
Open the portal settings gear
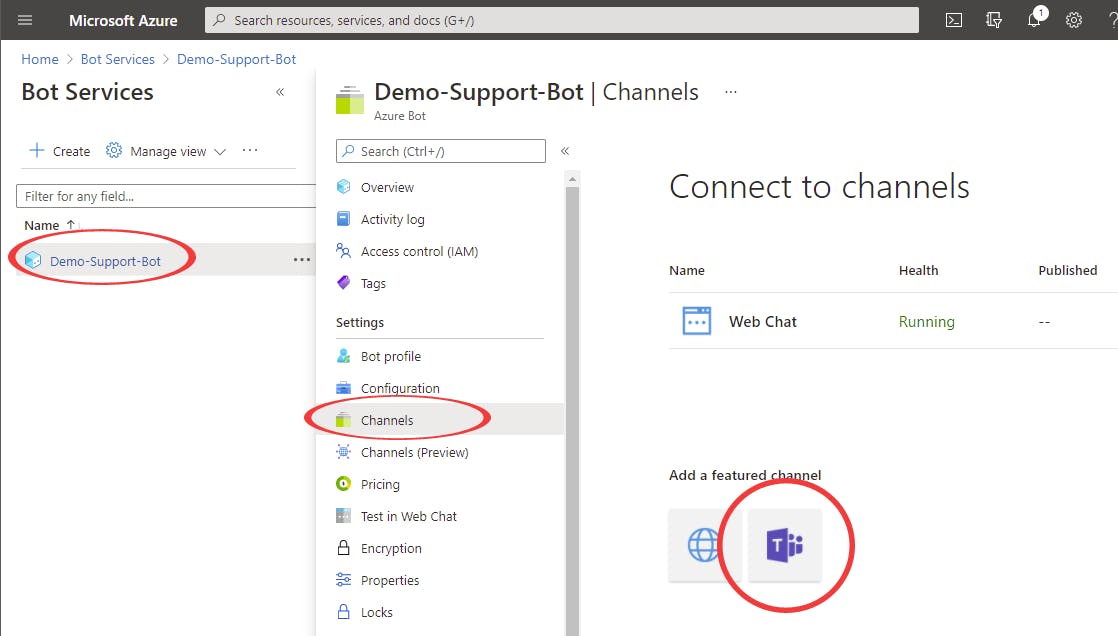[1074, 20]
